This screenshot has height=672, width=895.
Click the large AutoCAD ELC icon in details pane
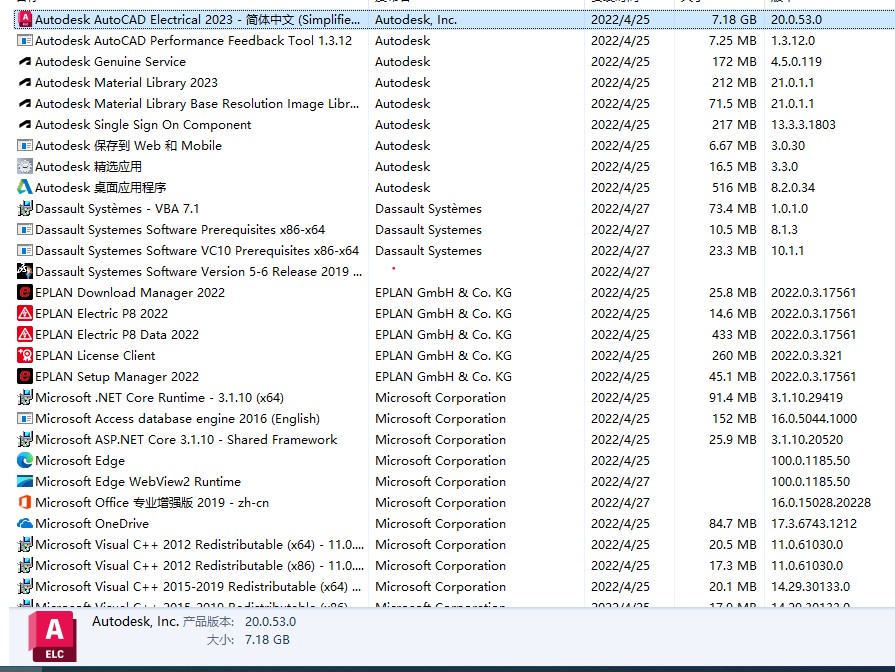[54, 638]
